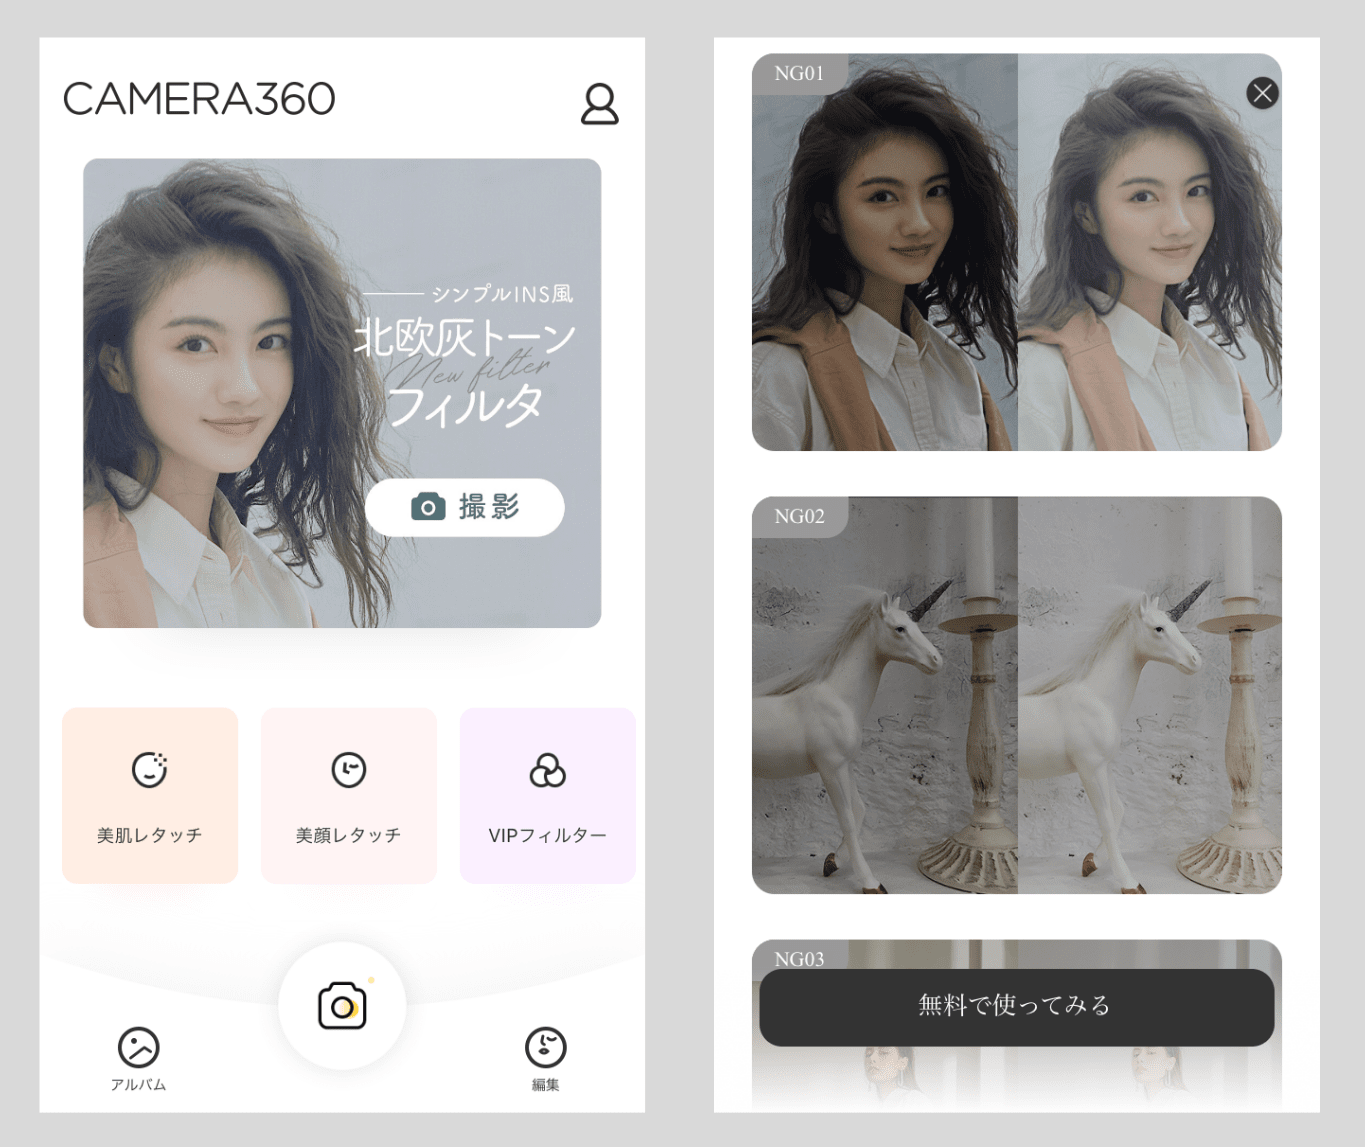The width and height of the screenshot is (1365, 1147).
Task: Open アルバム from the bottom navigation
Action: point(139,1060)
